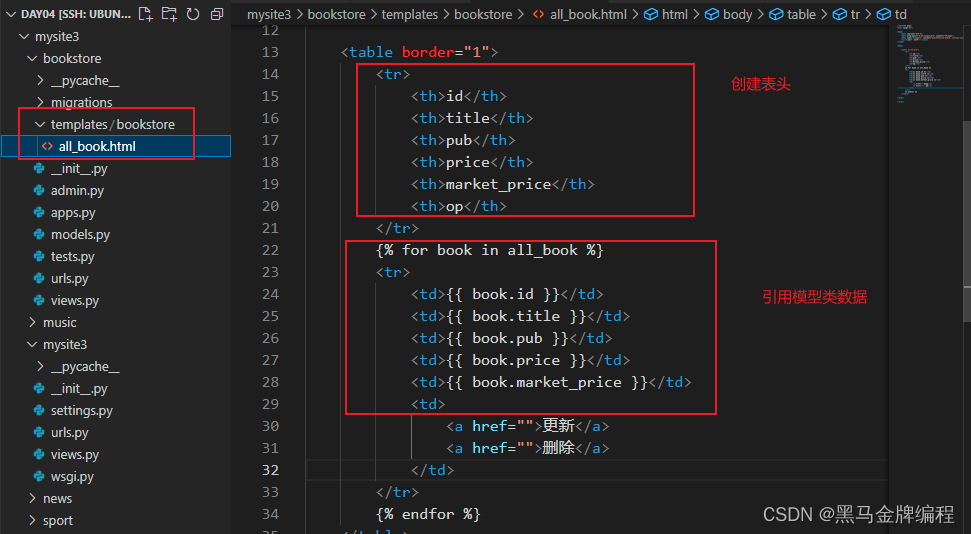Click mysite3 in the breadcrumb
Image resolution: width=971 pixels, height=534 pixels.
[x=269, y=14]
